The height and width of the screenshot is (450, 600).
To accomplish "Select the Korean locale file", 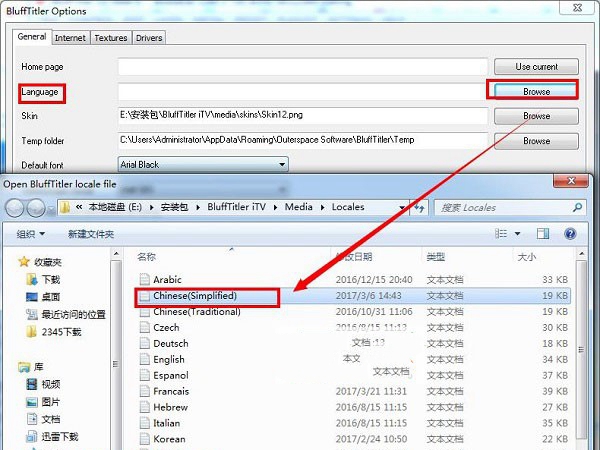I will [353, 439].
